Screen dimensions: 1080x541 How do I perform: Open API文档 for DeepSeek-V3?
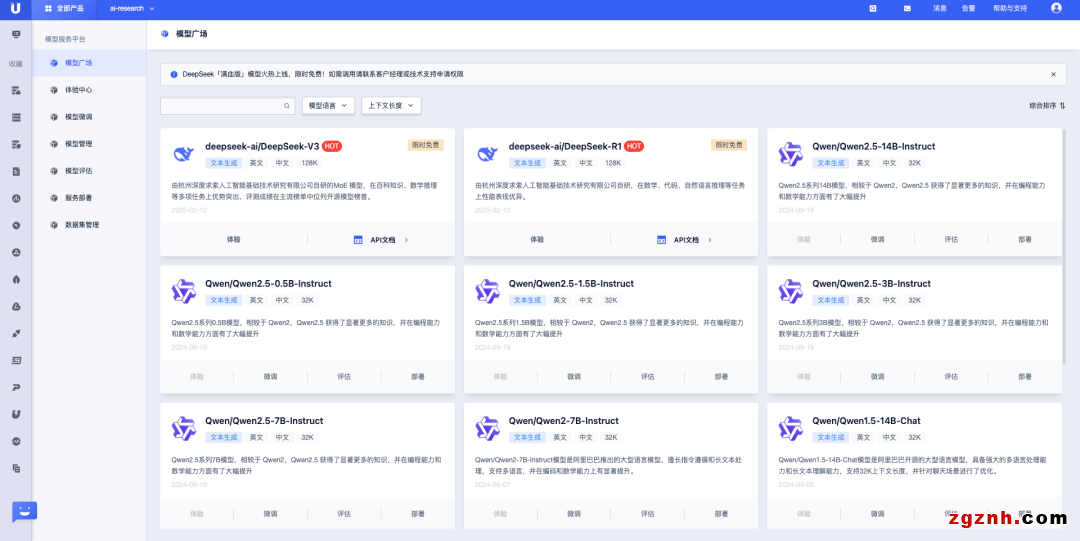(381, 240)
